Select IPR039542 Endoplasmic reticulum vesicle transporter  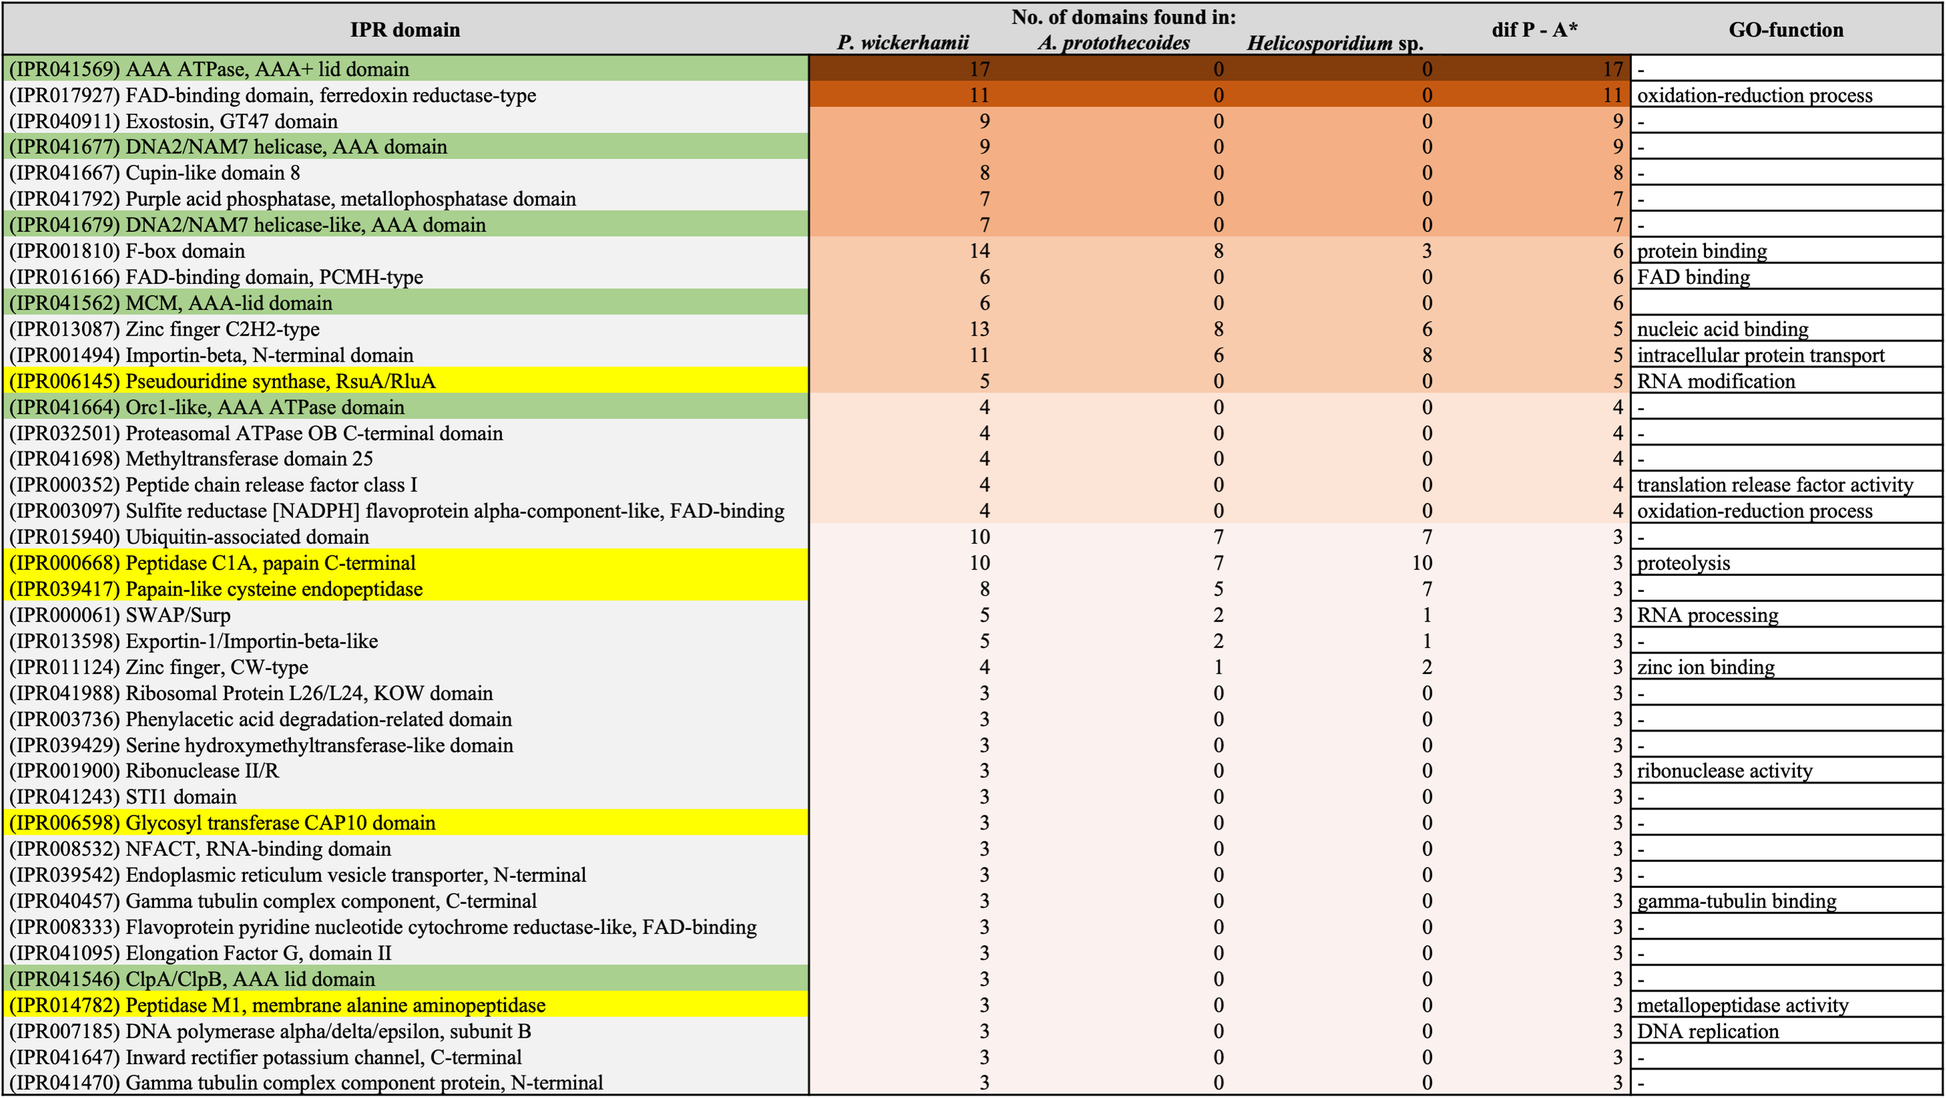406,875
